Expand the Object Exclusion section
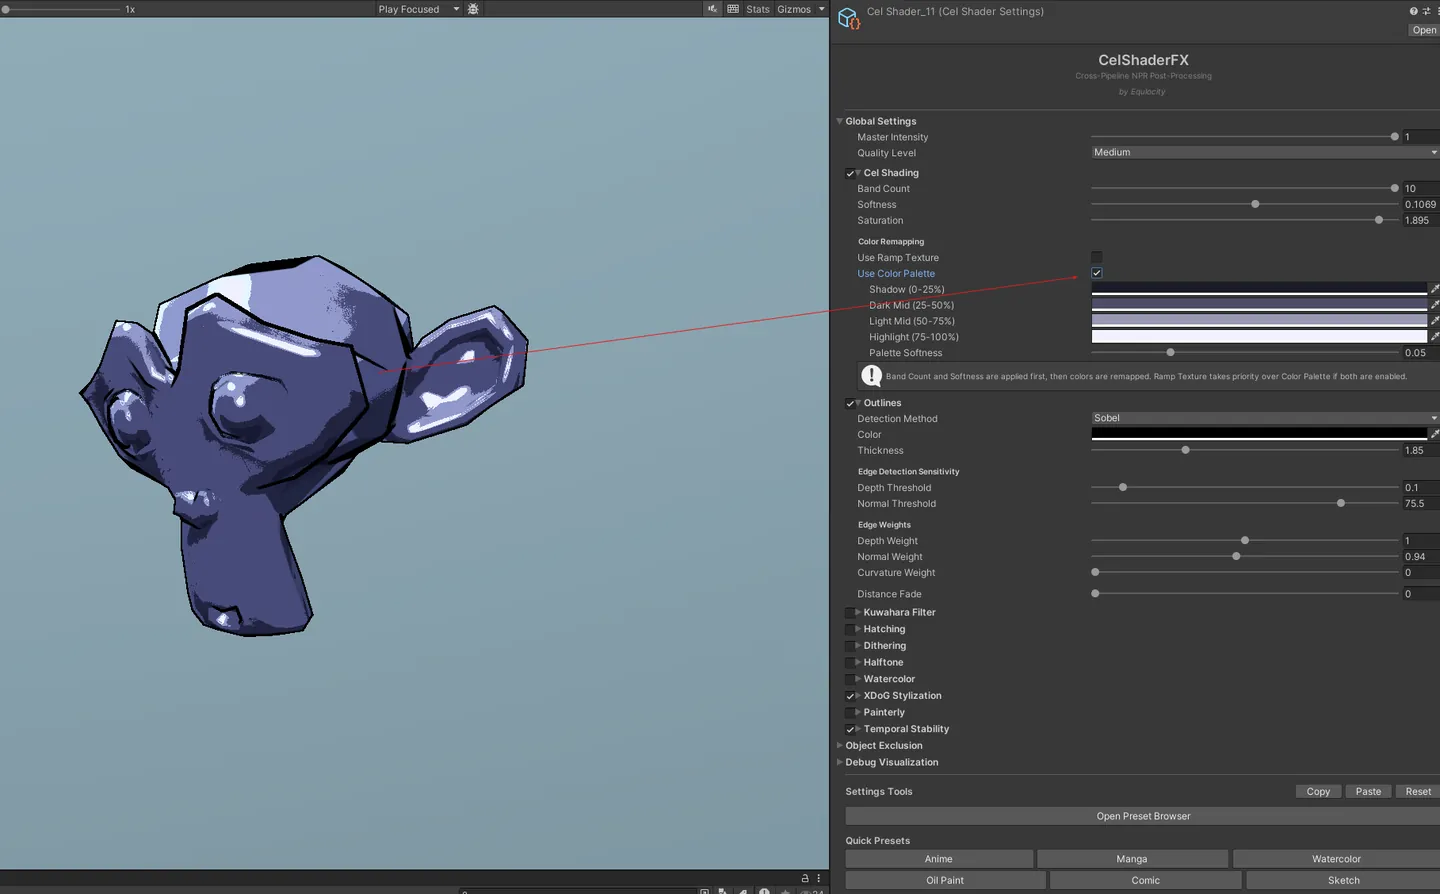The width and height of the screenshot is (1440, 894). (840, 745)
